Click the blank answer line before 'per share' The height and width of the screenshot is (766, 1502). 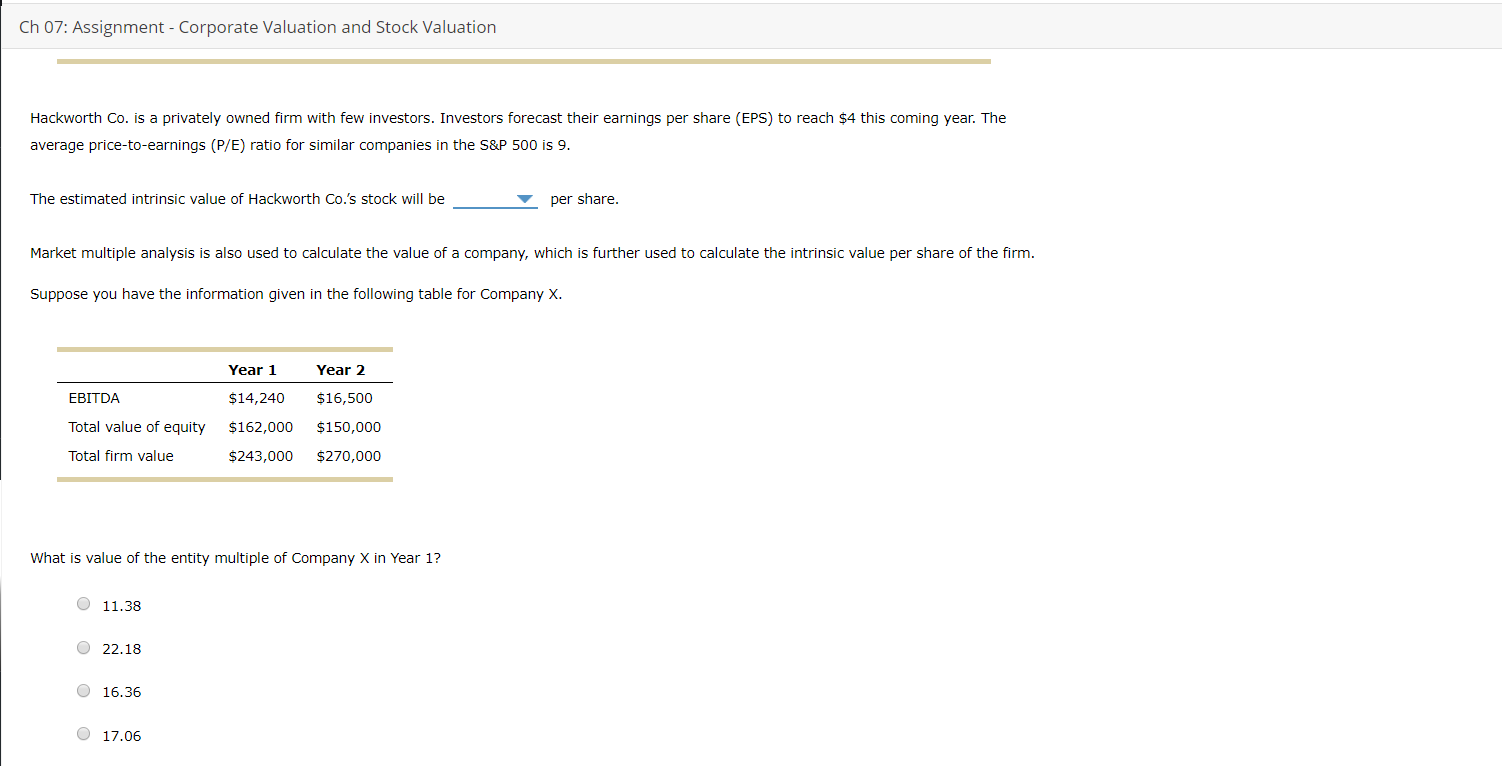point(485,201)
